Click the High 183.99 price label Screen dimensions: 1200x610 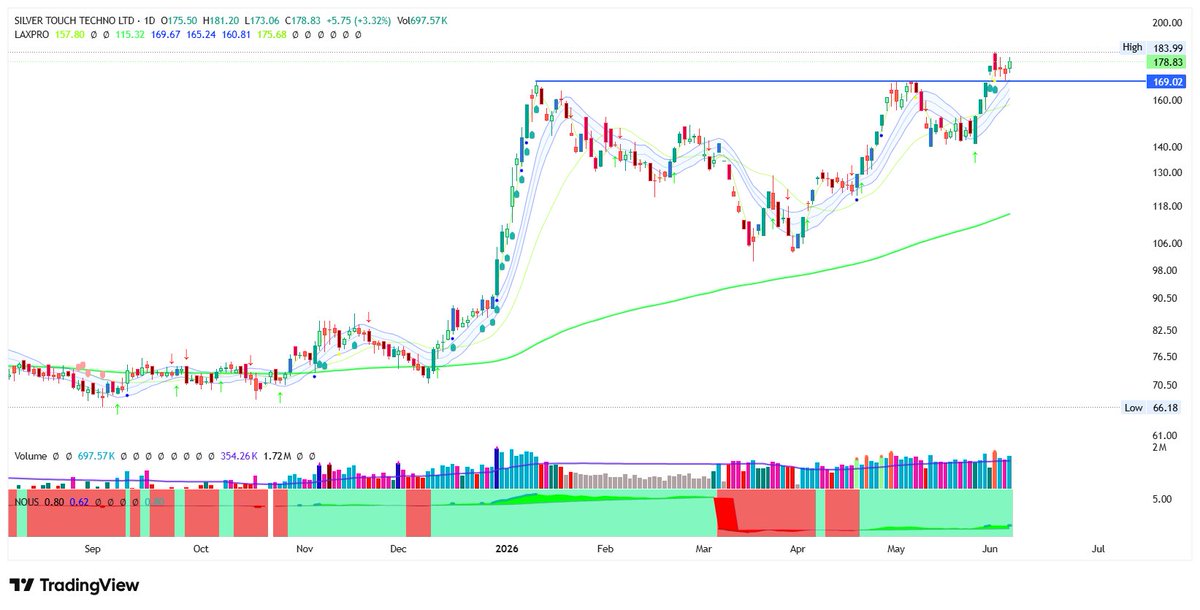coord(1153,47)
